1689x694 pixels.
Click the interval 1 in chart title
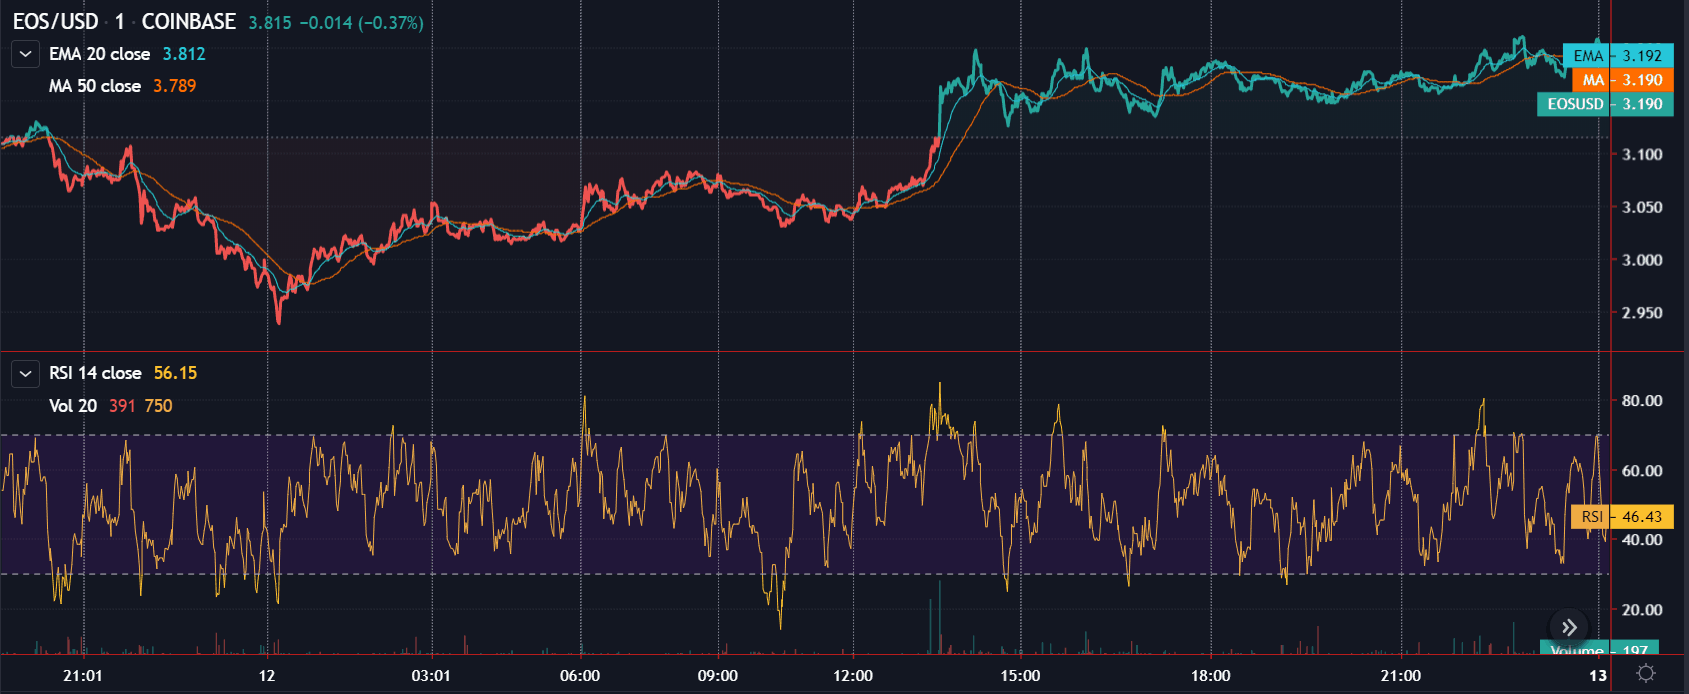(120, 21)
